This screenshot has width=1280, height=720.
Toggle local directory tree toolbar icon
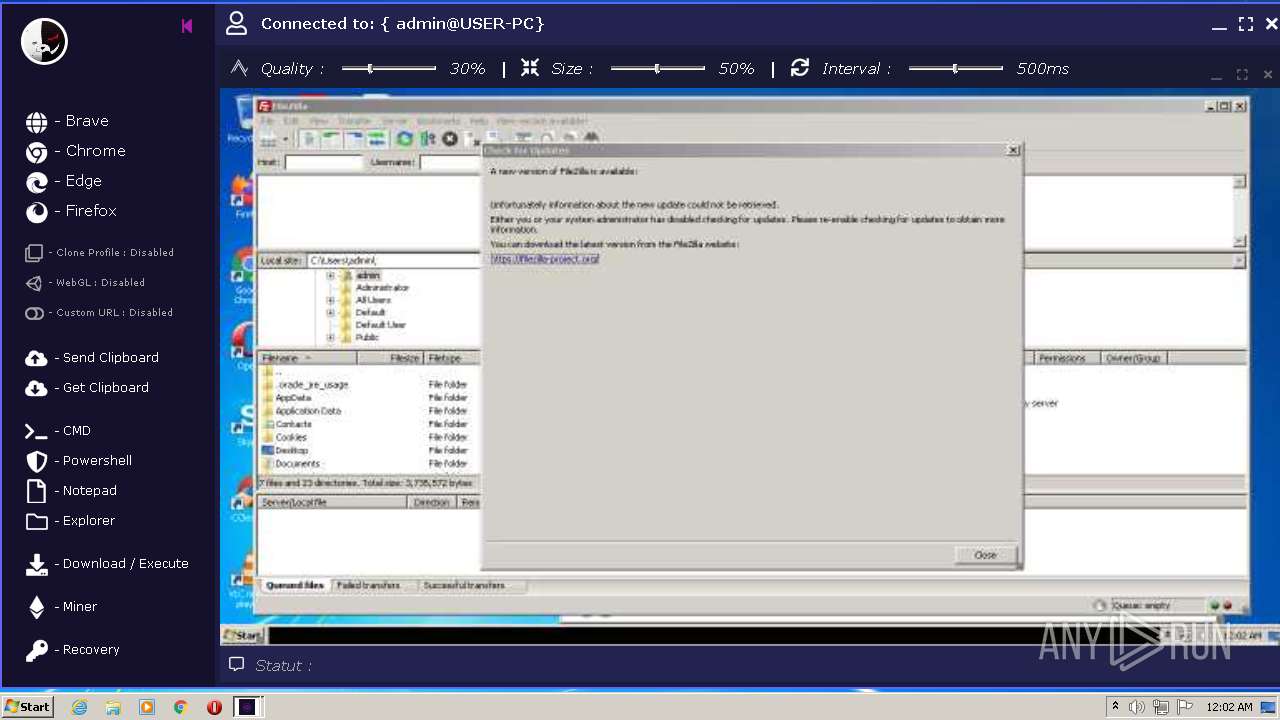(x=331, y=139)
